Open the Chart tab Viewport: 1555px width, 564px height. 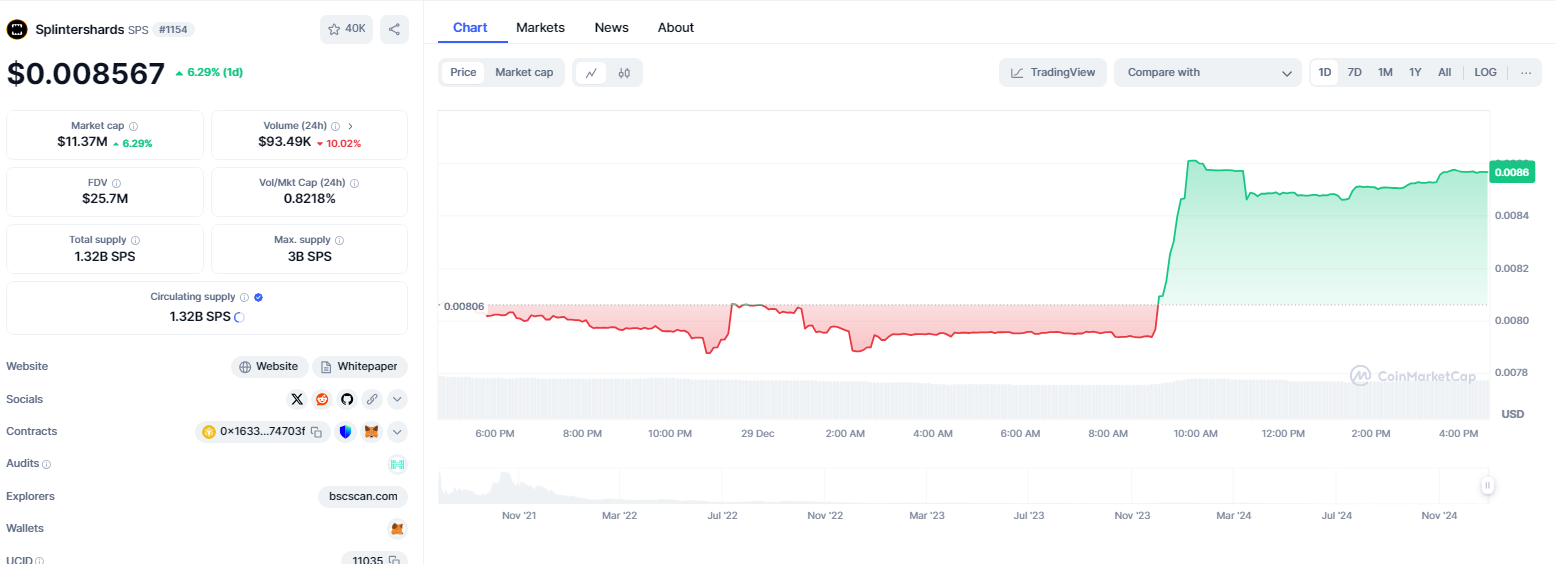tap(470, 27)
